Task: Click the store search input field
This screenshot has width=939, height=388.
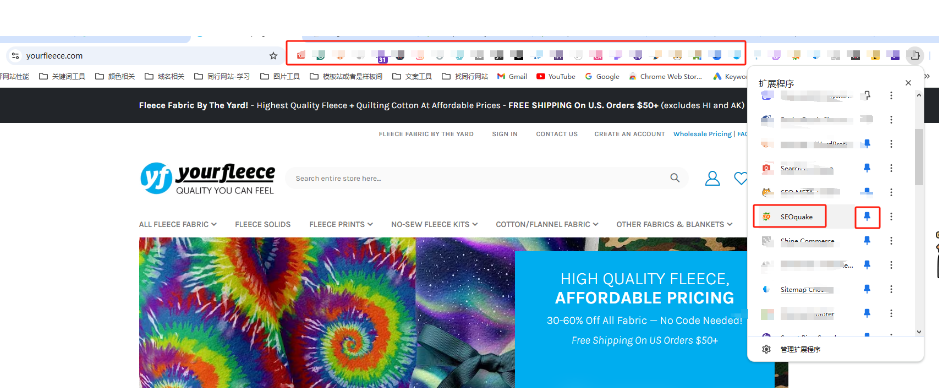Action: coord(479,178)
